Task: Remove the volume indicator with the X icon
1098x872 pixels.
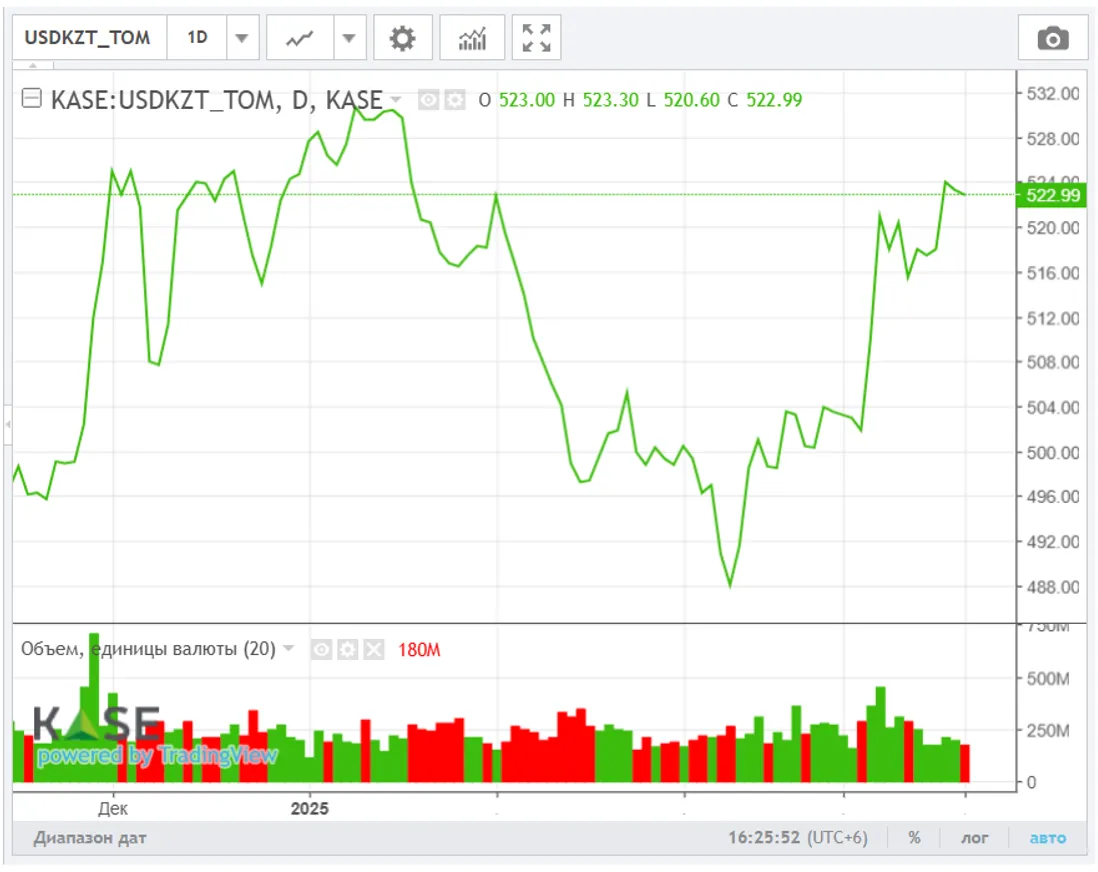Action: [x=373, y=650]
